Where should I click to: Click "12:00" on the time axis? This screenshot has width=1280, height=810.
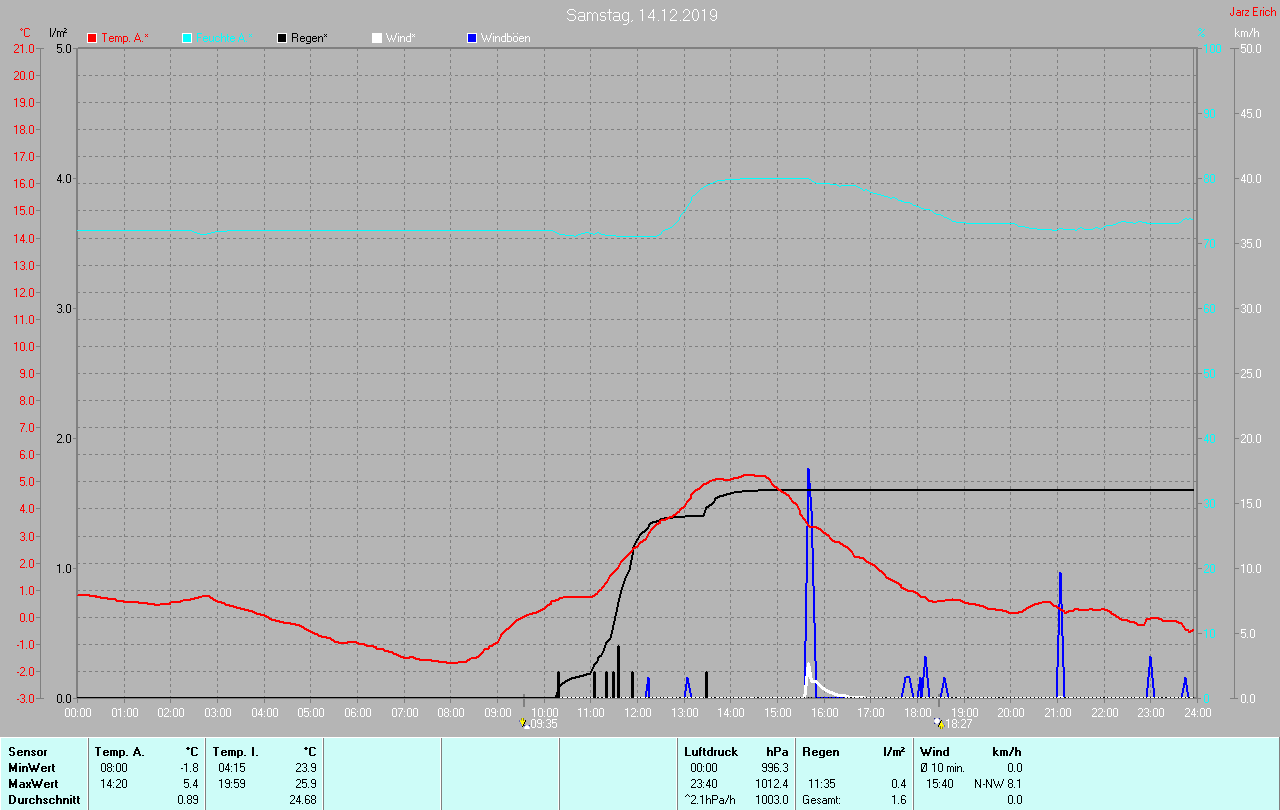tap(638, 713)
